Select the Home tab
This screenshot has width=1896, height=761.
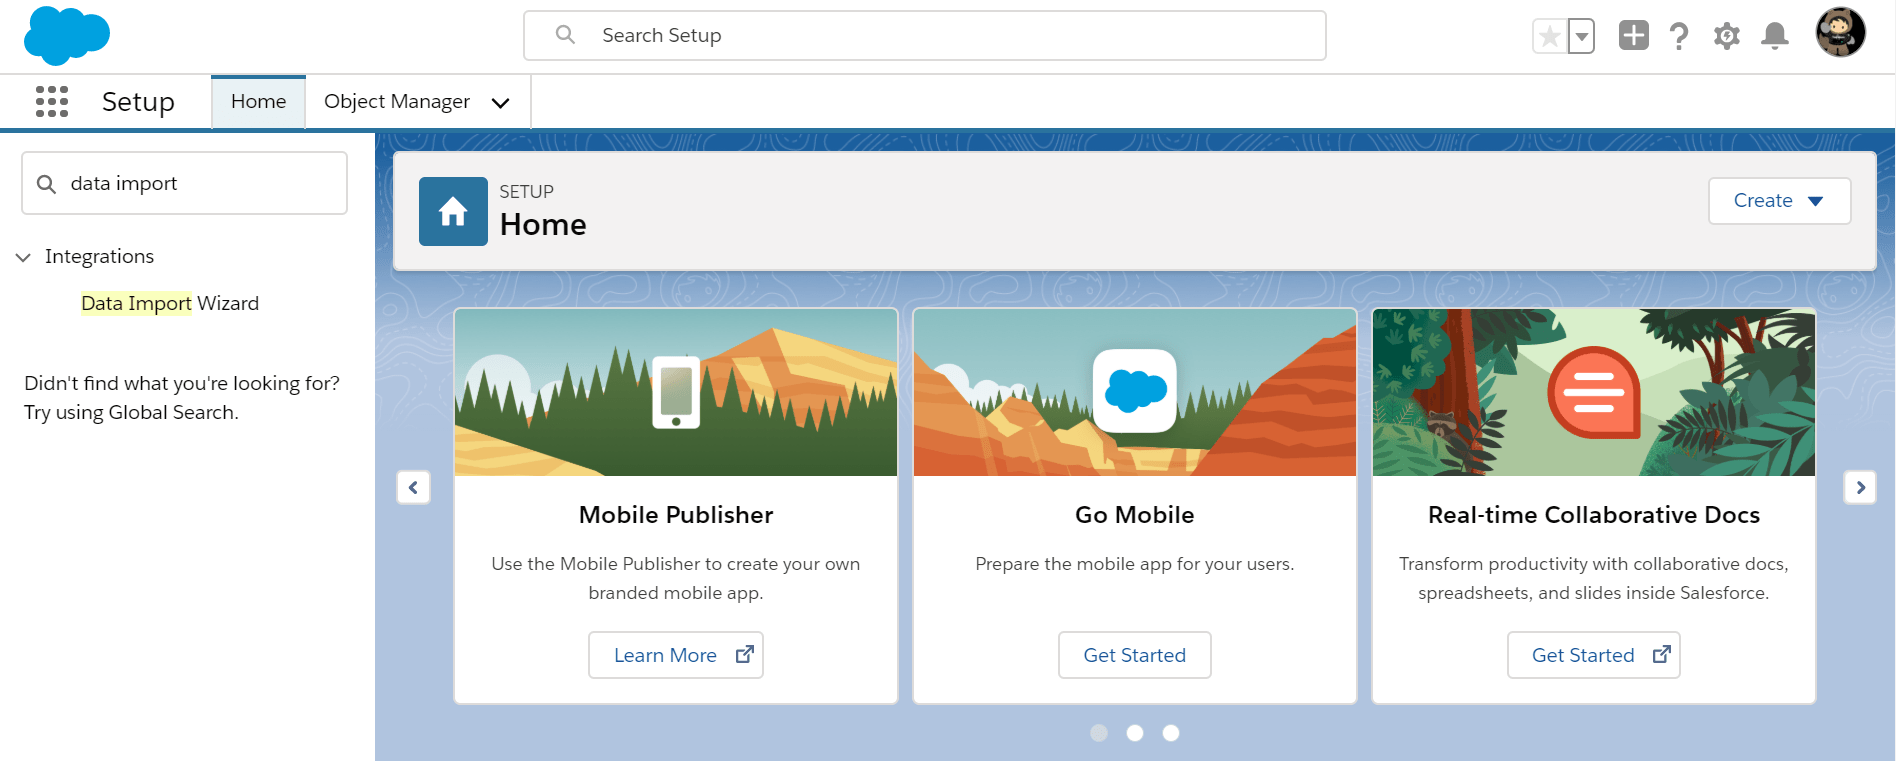[x=258, y=101]
